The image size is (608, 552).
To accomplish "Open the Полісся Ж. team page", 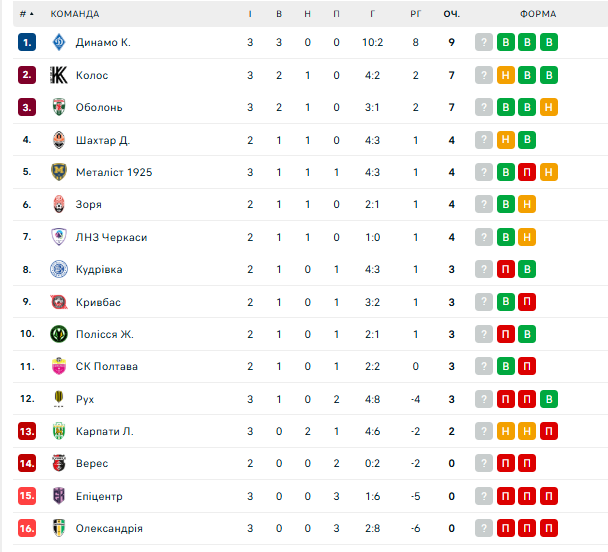I will pos(105,334).
